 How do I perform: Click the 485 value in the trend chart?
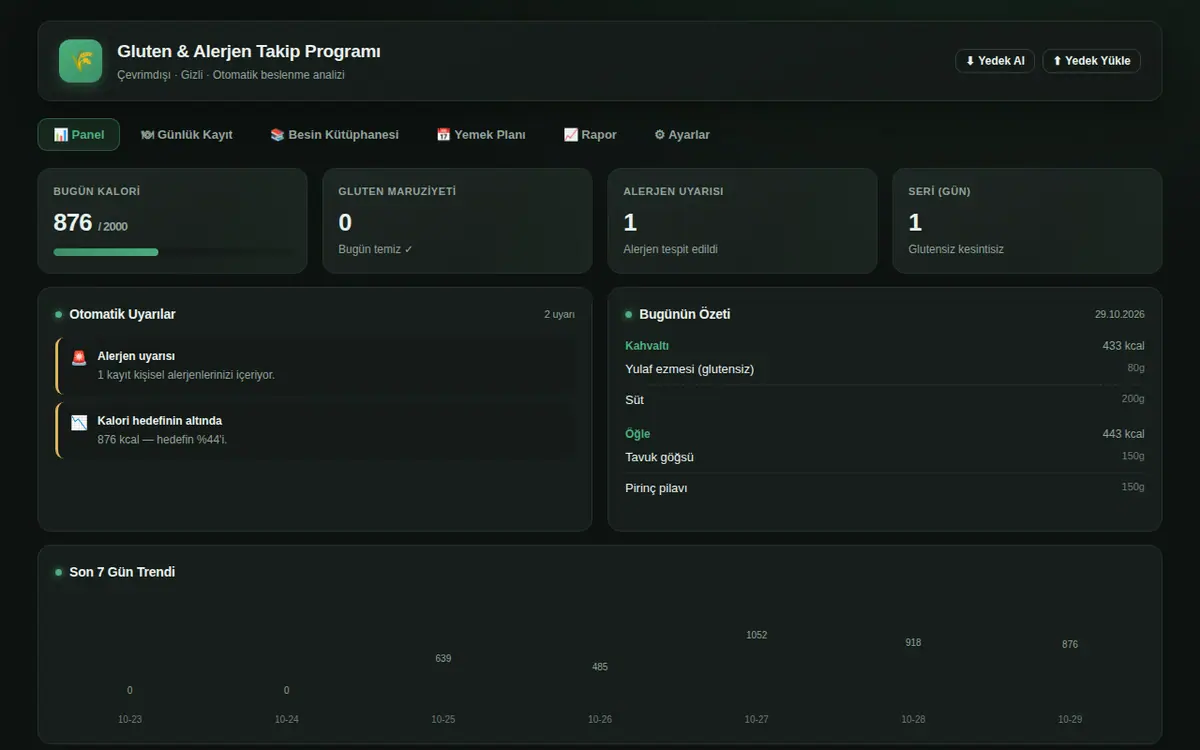600,667
